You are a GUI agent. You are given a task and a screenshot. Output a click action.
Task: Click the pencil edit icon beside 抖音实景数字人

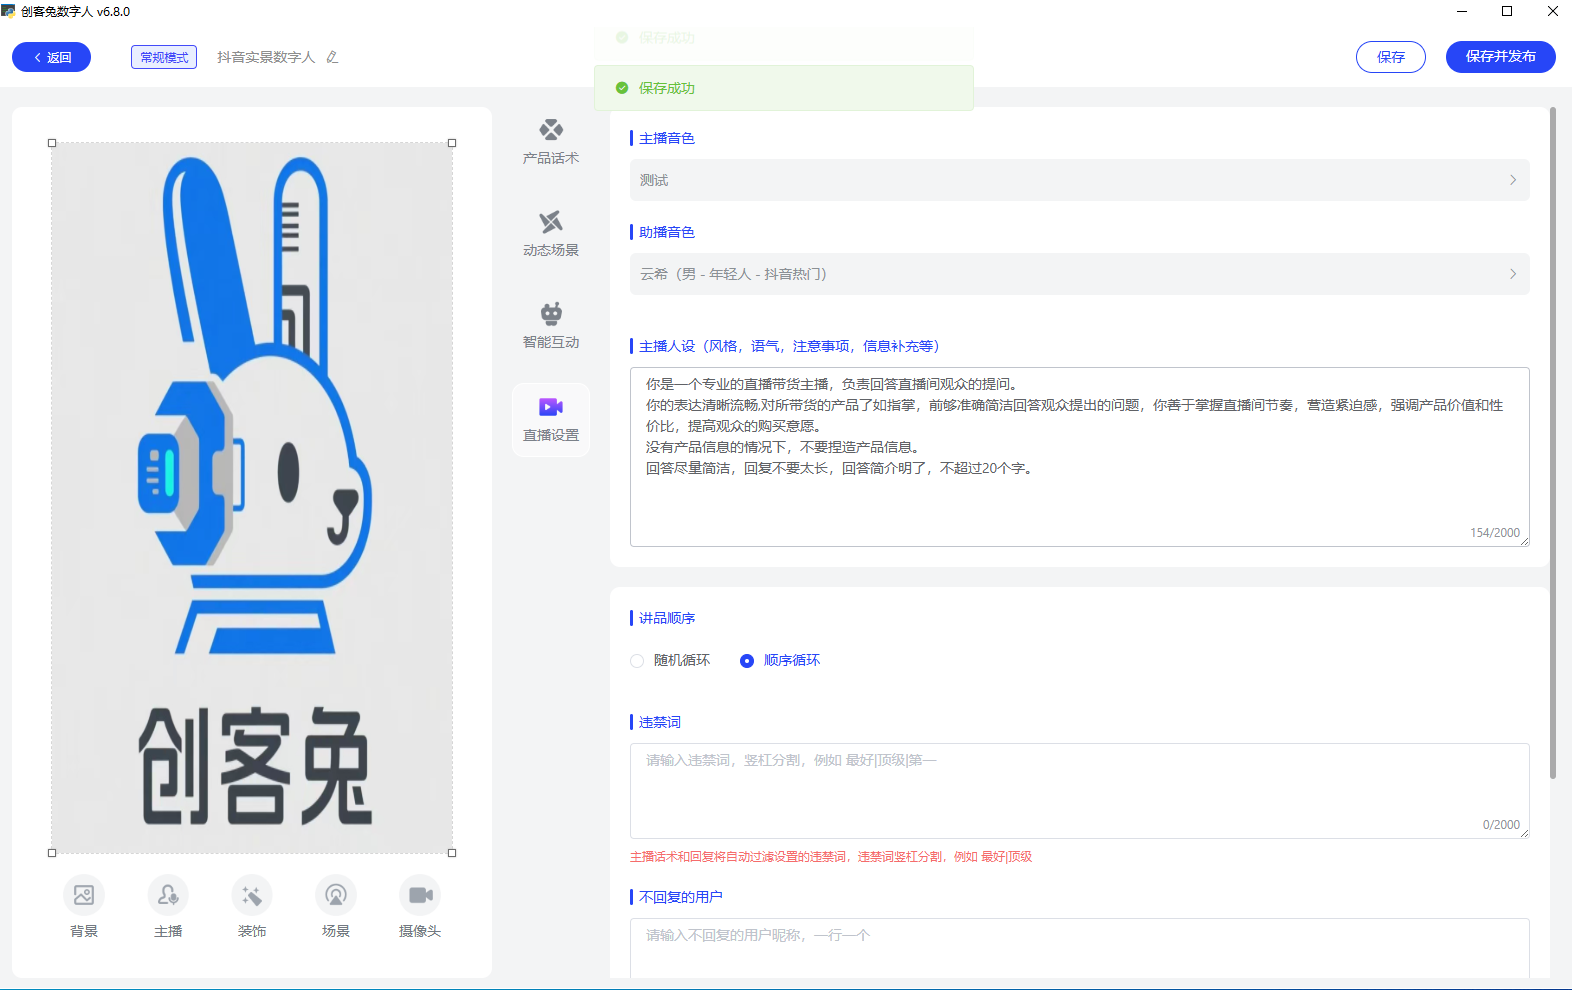[x=333, y=58]
